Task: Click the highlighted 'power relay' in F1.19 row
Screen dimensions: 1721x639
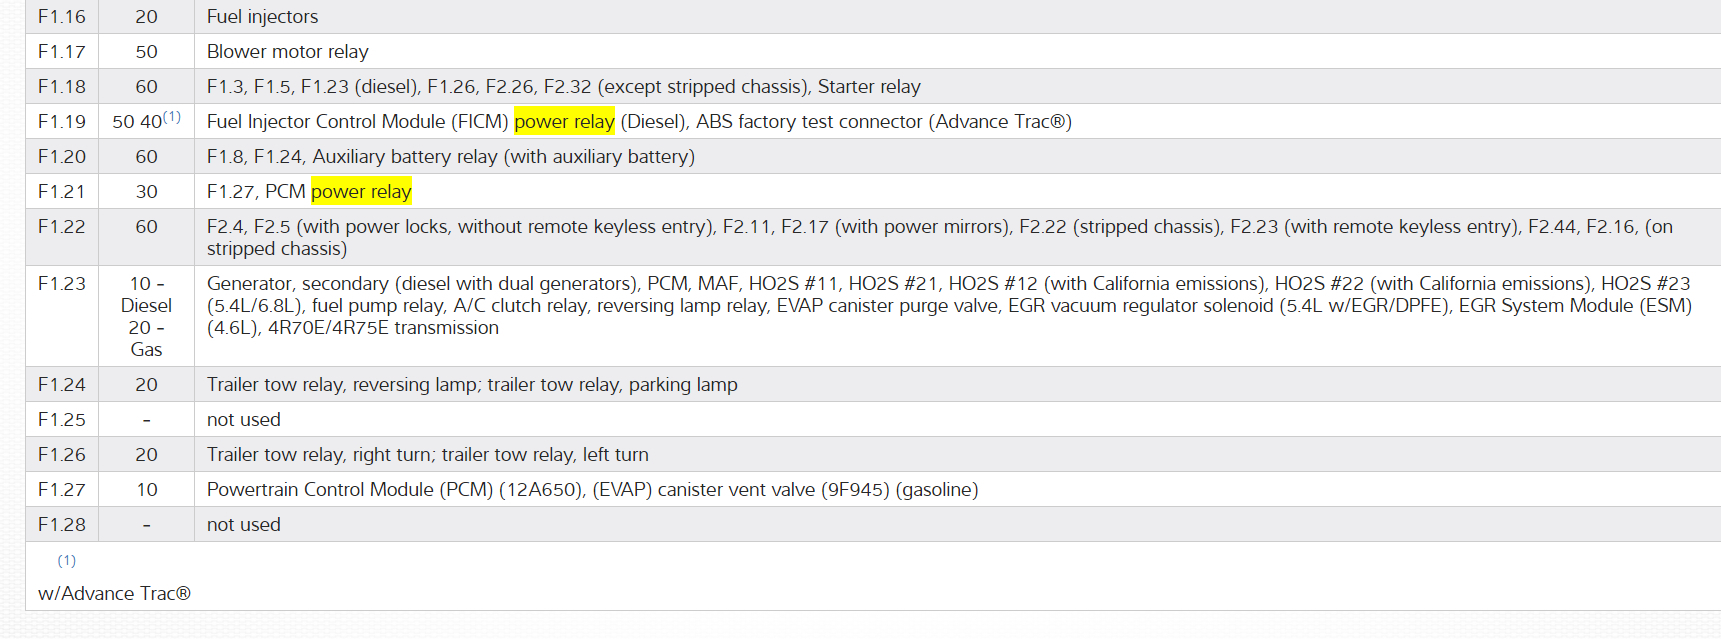Action: 564,122
